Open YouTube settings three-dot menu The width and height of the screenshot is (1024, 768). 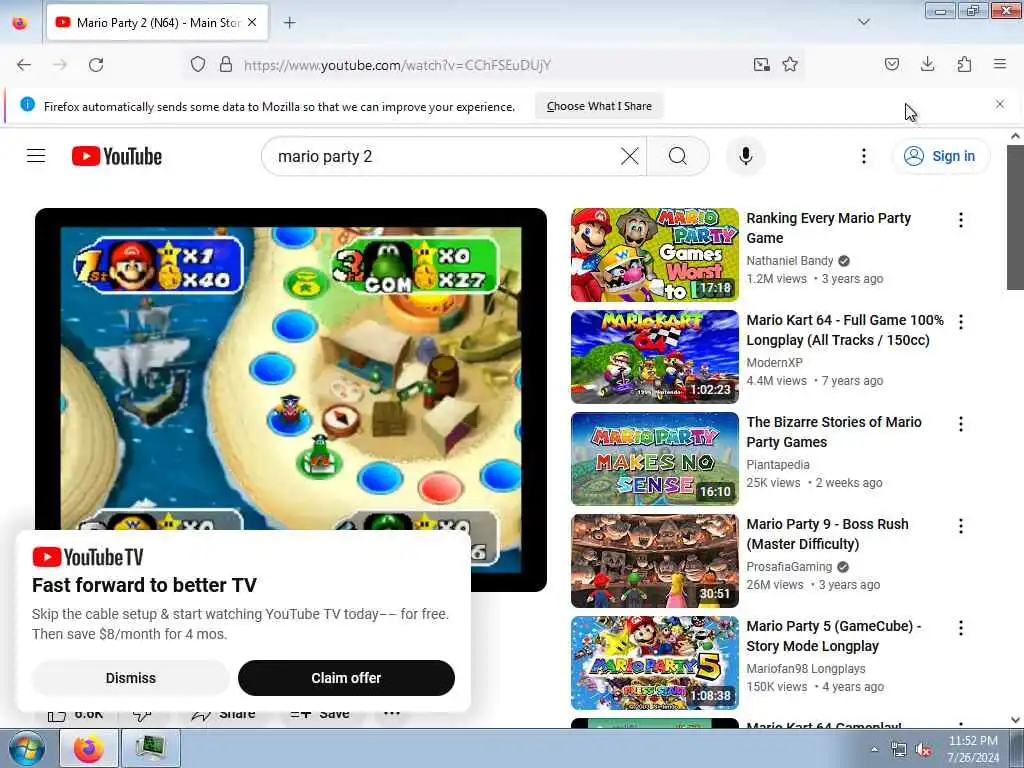pyautogui.click(x=863, y=156)
